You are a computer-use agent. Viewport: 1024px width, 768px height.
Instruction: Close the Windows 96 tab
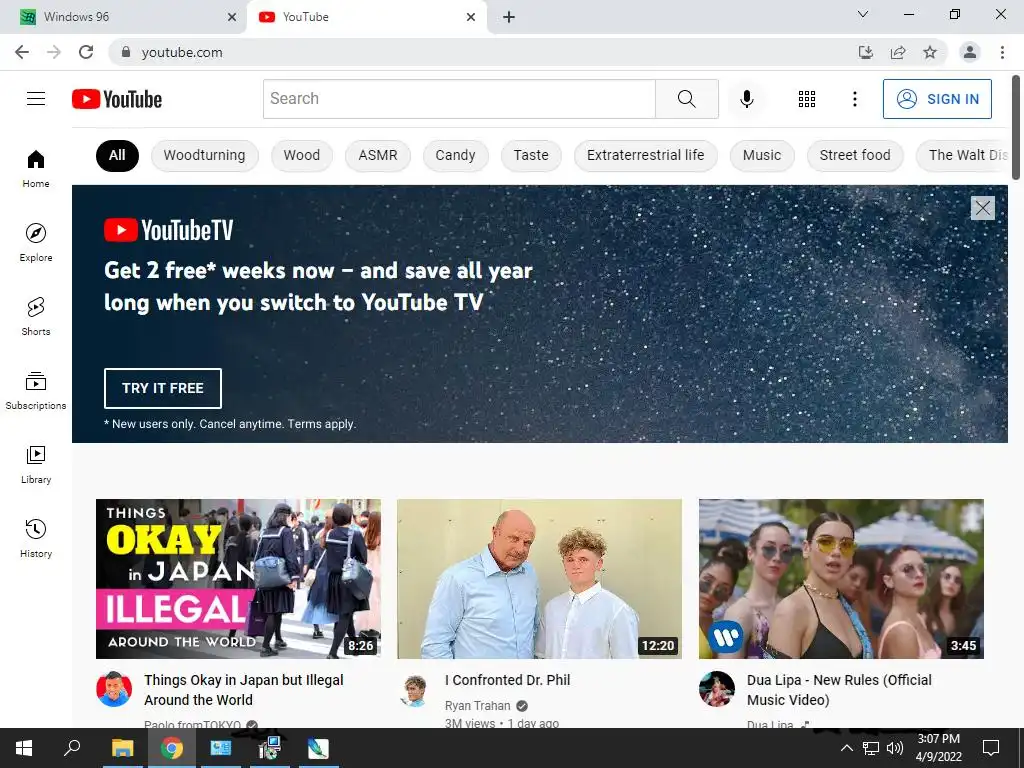tap(232, 17)
